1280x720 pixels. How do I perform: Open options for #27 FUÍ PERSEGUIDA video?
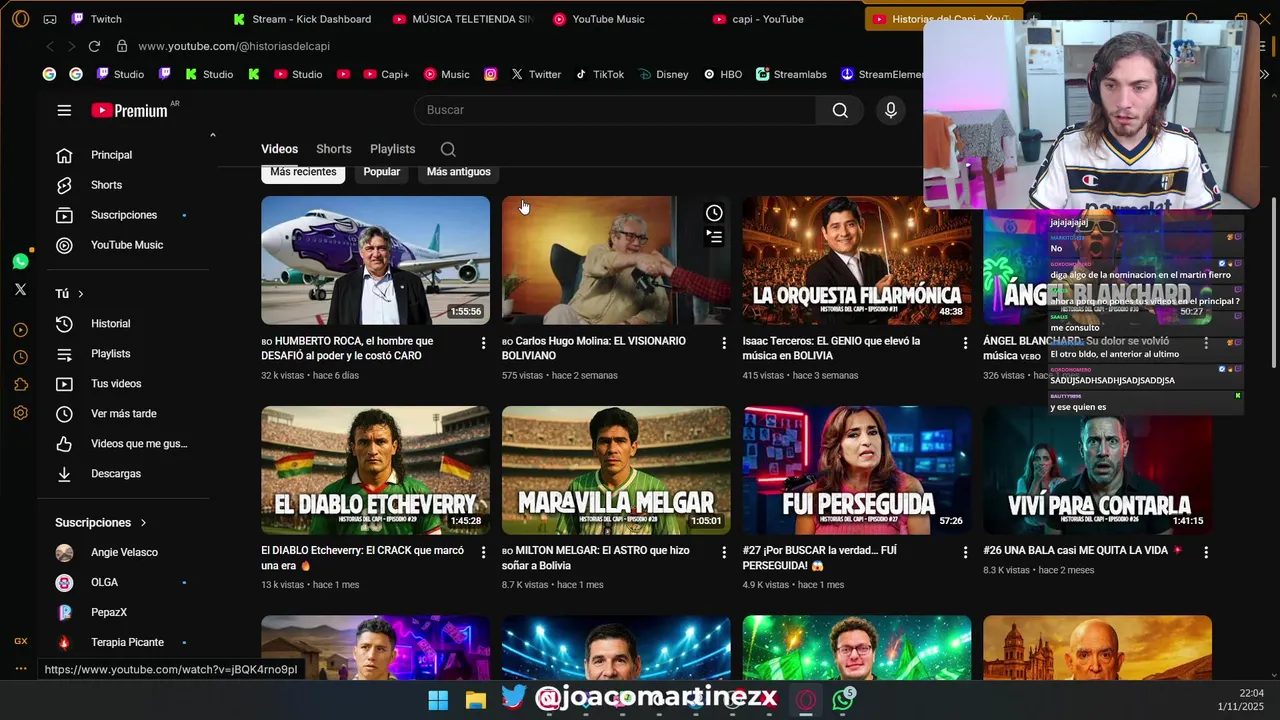pyautogui.click(x=965, y=552)
